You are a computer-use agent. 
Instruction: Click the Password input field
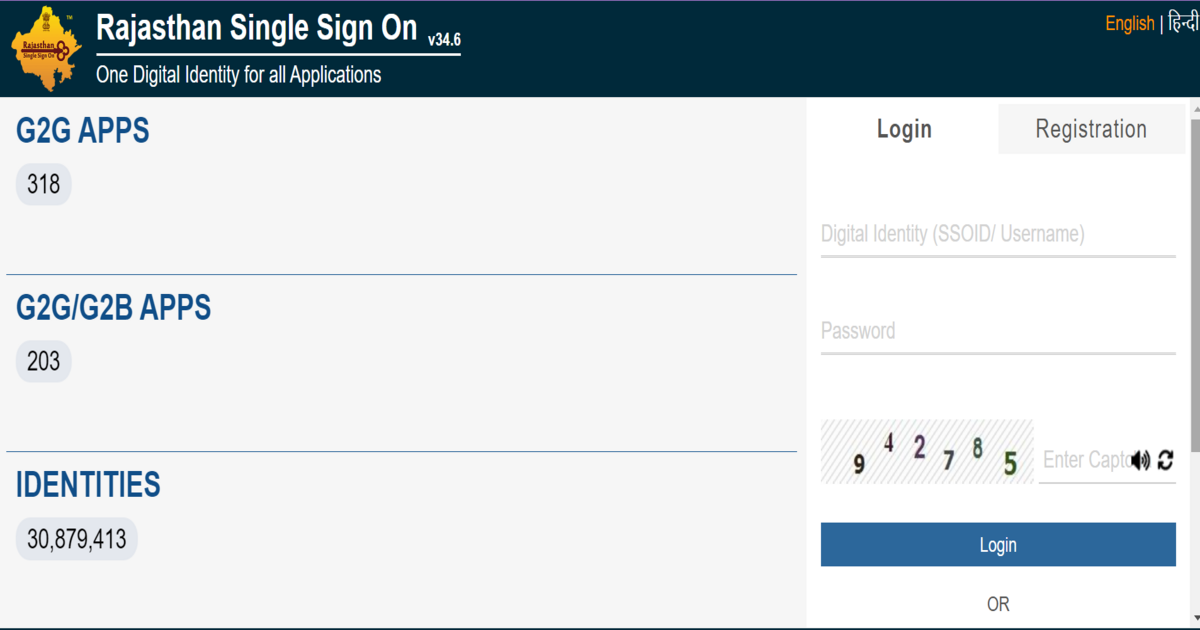point(997,330)
